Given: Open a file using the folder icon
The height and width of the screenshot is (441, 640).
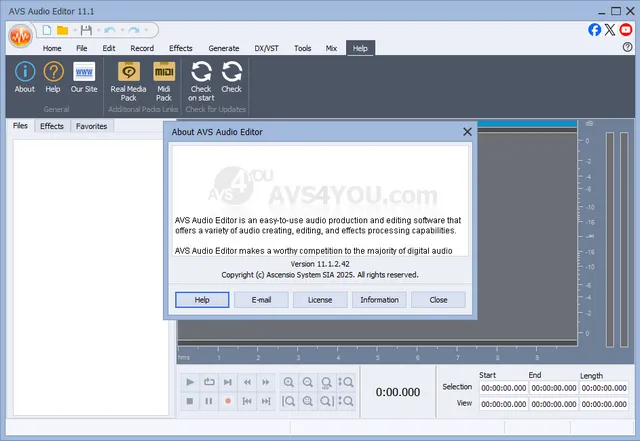Looking at the screenshot, I should (62, 30).
